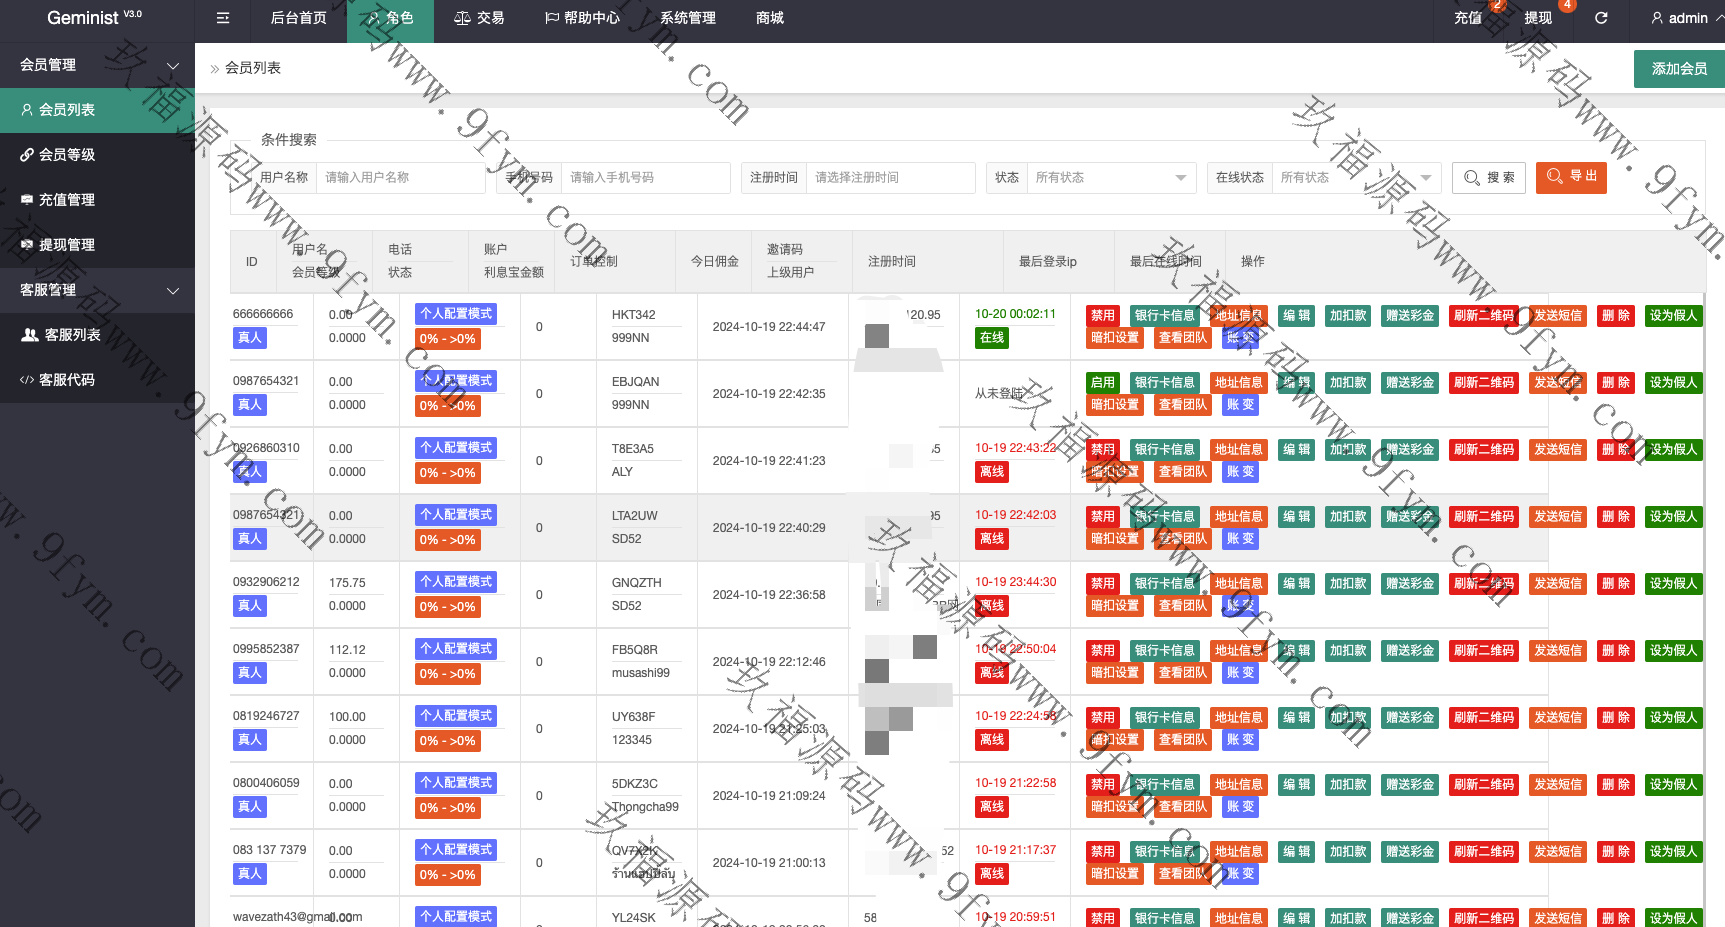
Task: Click the 添加会员 button
Action: coord(1679,69)
